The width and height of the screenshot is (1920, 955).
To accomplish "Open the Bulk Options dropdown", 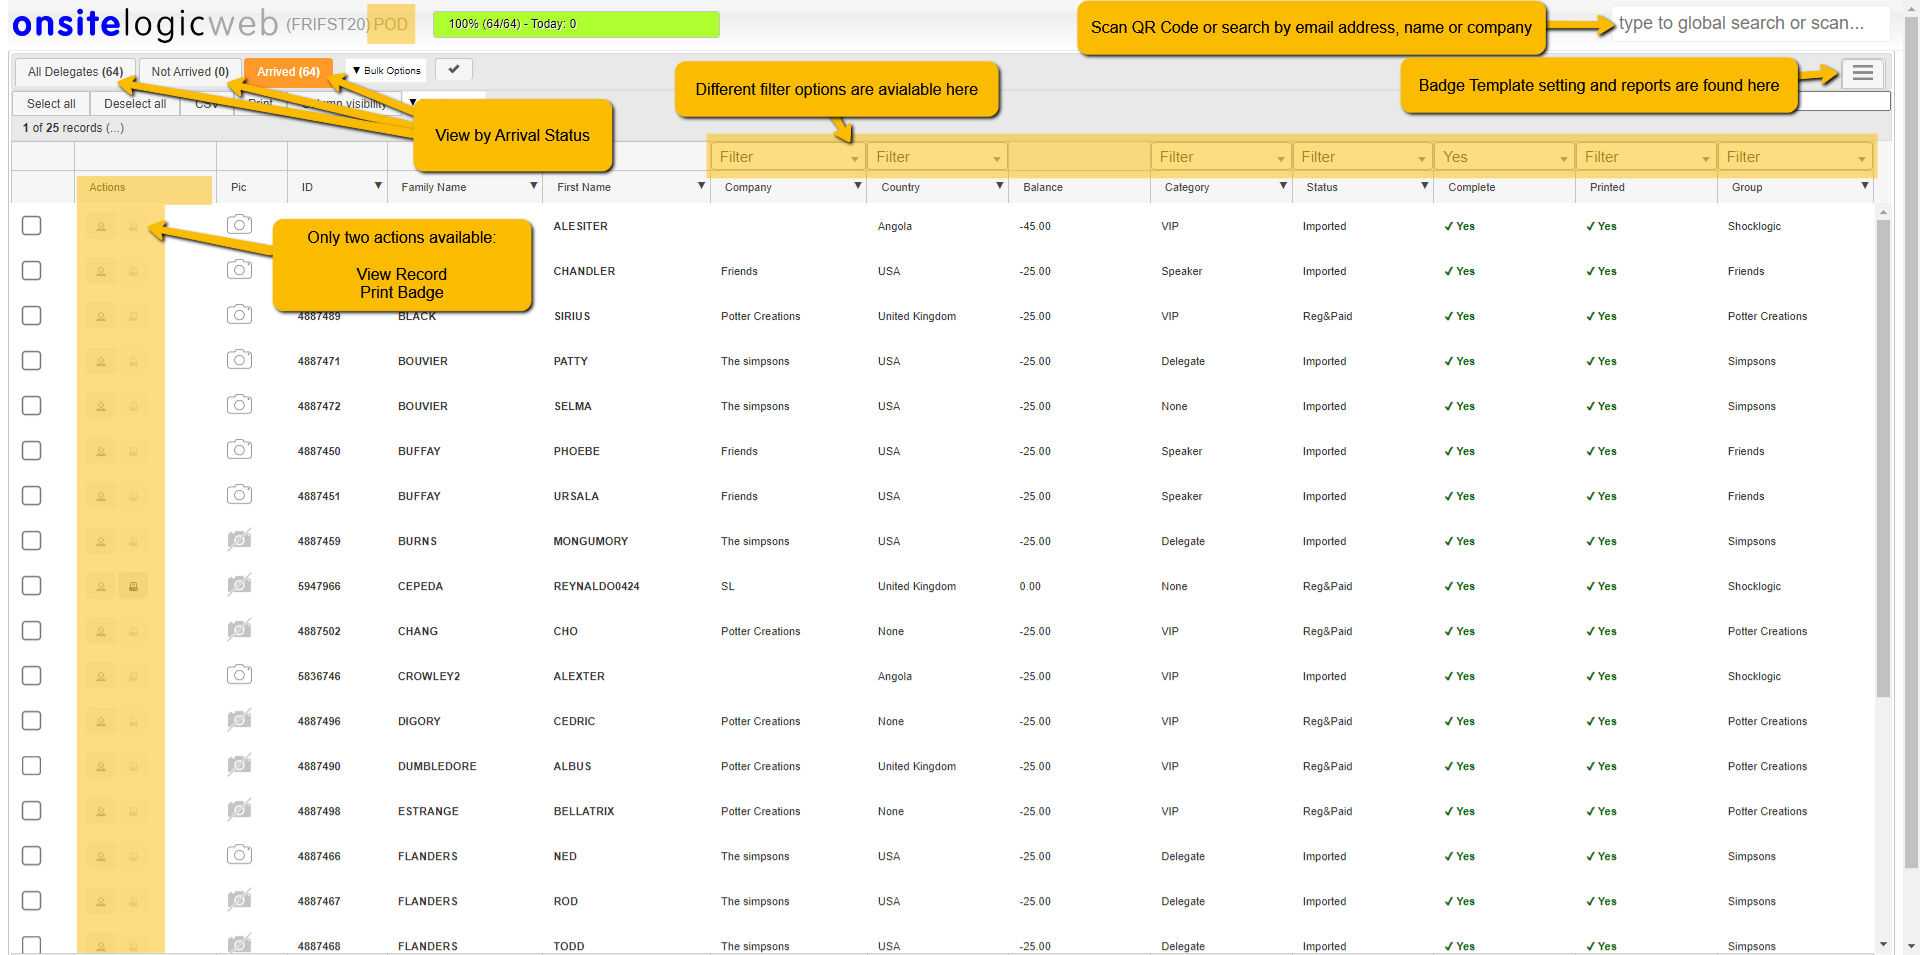I will point(385,70).
